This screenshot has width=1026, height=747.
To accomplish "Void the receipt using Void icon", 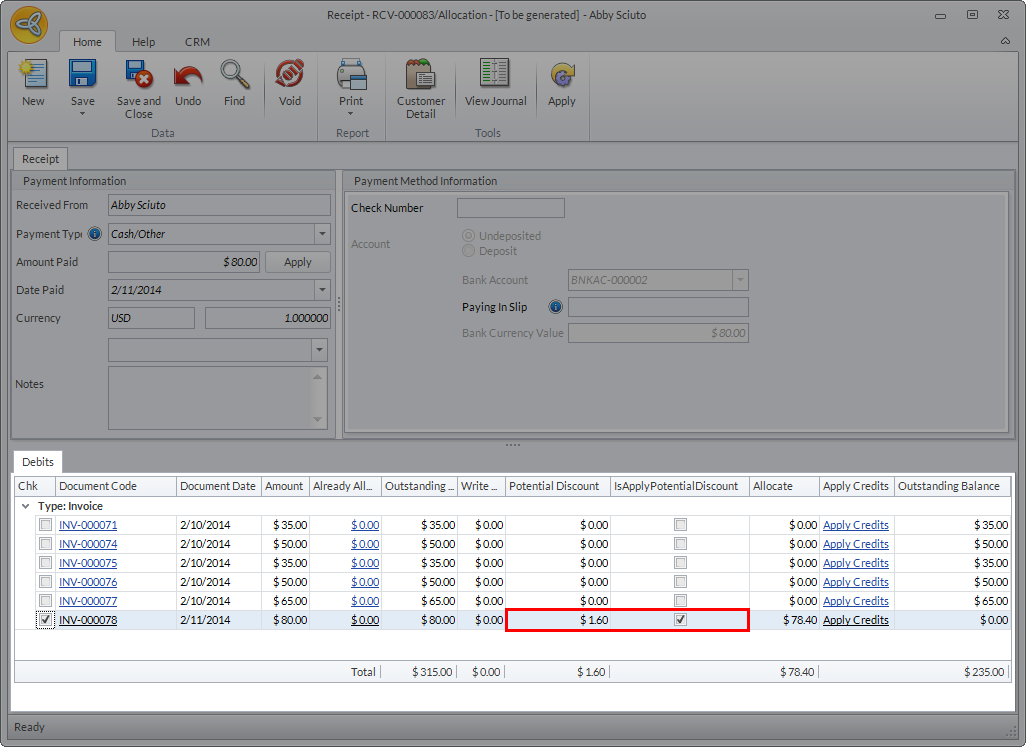I will [x=289, y=80].
